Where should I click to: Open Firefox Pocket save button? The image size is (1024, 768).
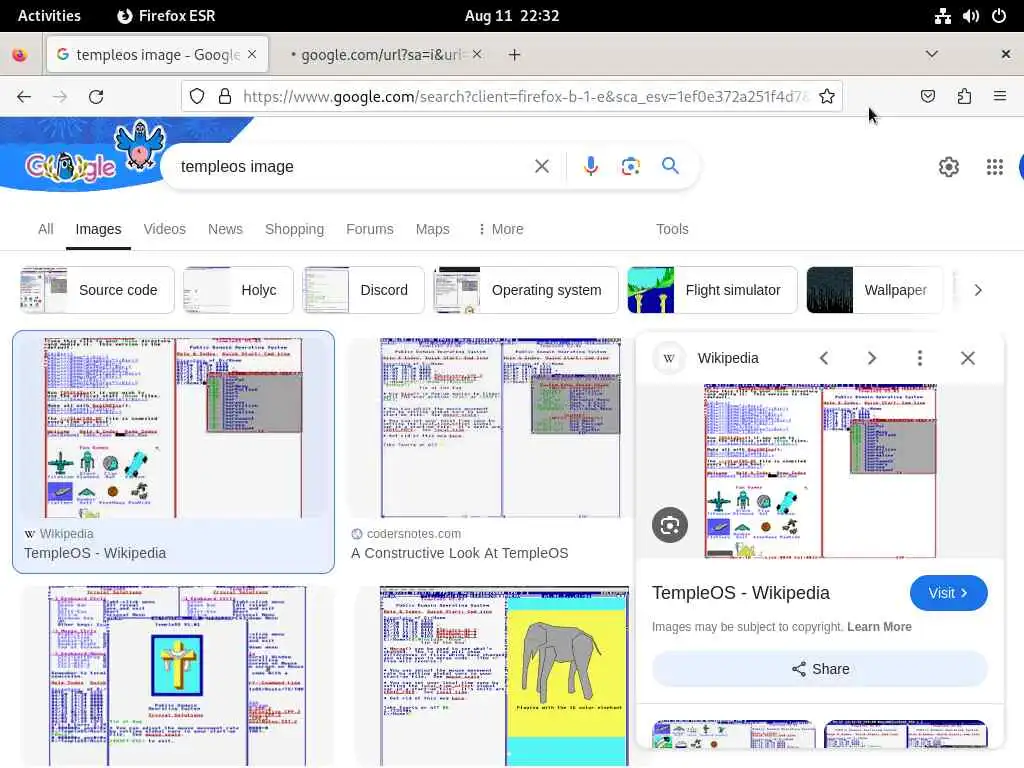tap(927, 97)
